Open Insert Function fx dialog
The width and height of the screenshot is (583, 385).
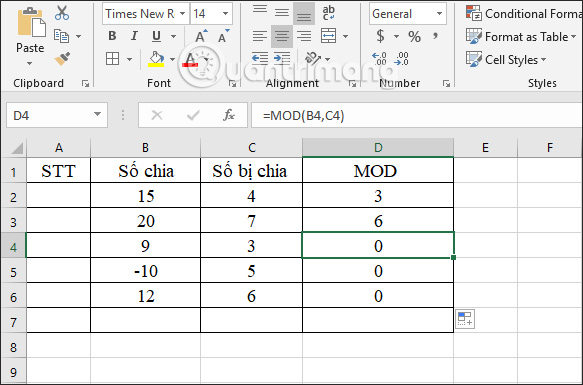tap(229, 115)
